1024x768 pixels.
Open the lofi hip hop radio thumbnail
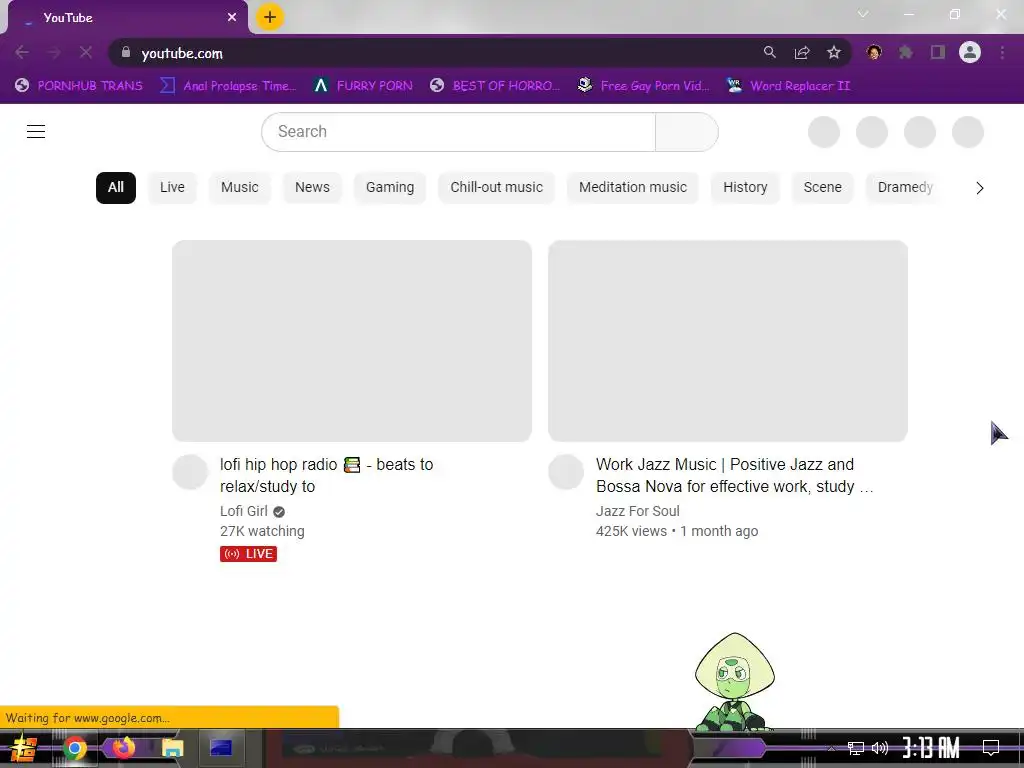point(352,341)
